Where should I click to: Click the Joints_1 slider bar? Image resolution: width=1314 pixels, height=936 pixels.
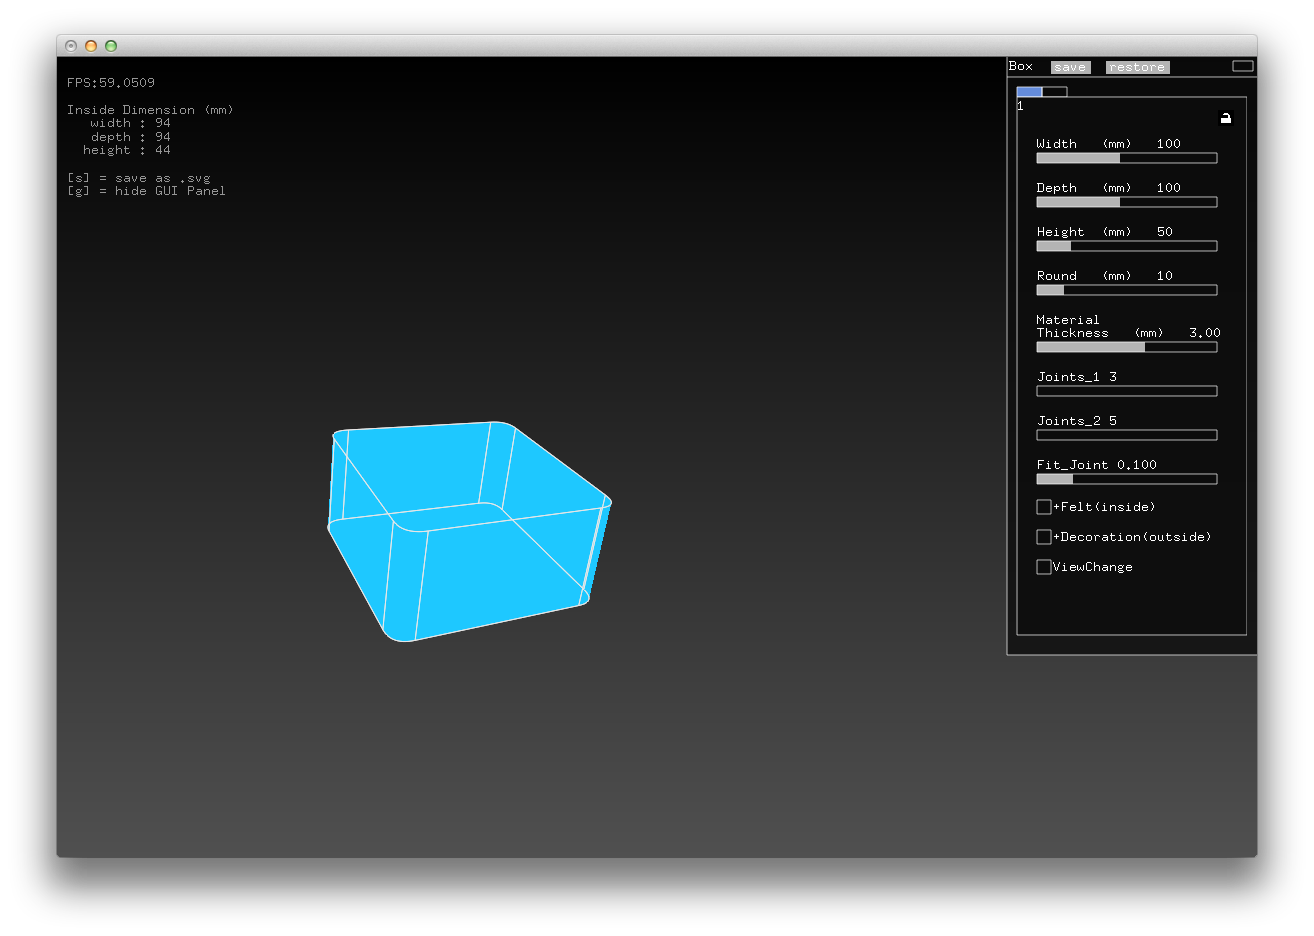[x=1127, y=391]
